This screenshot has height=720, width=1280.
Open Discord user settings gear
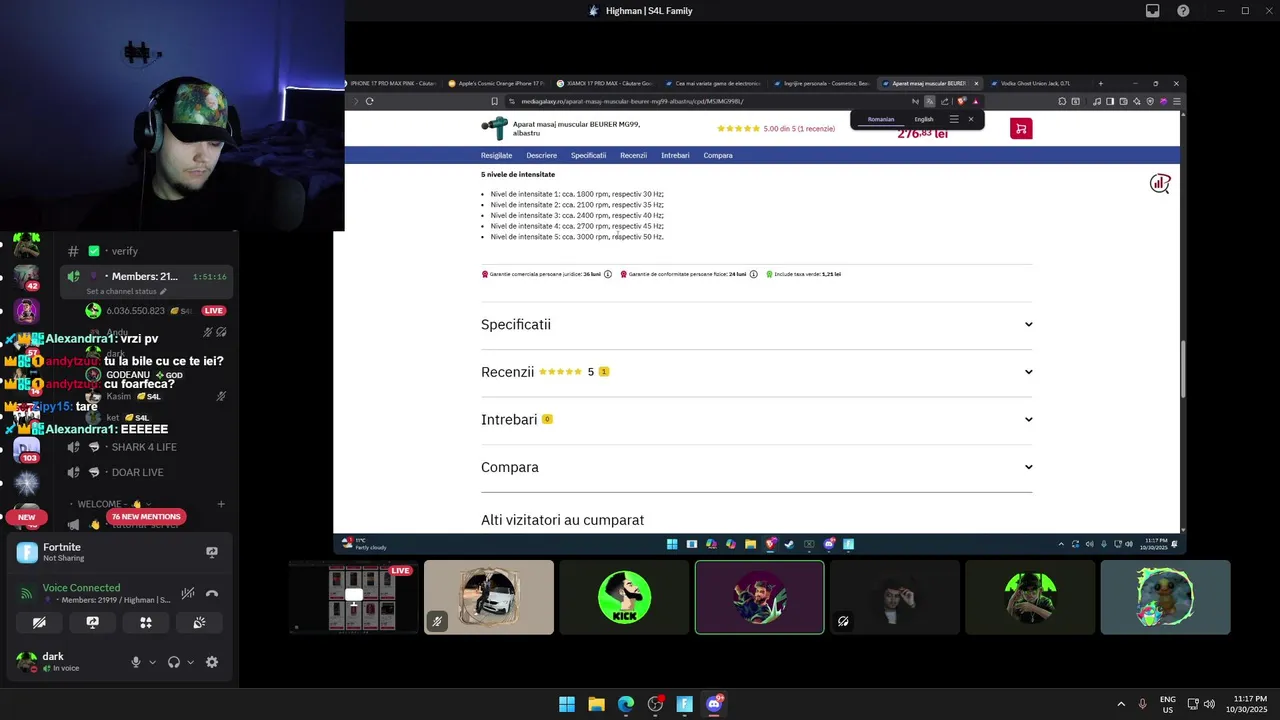212,662
